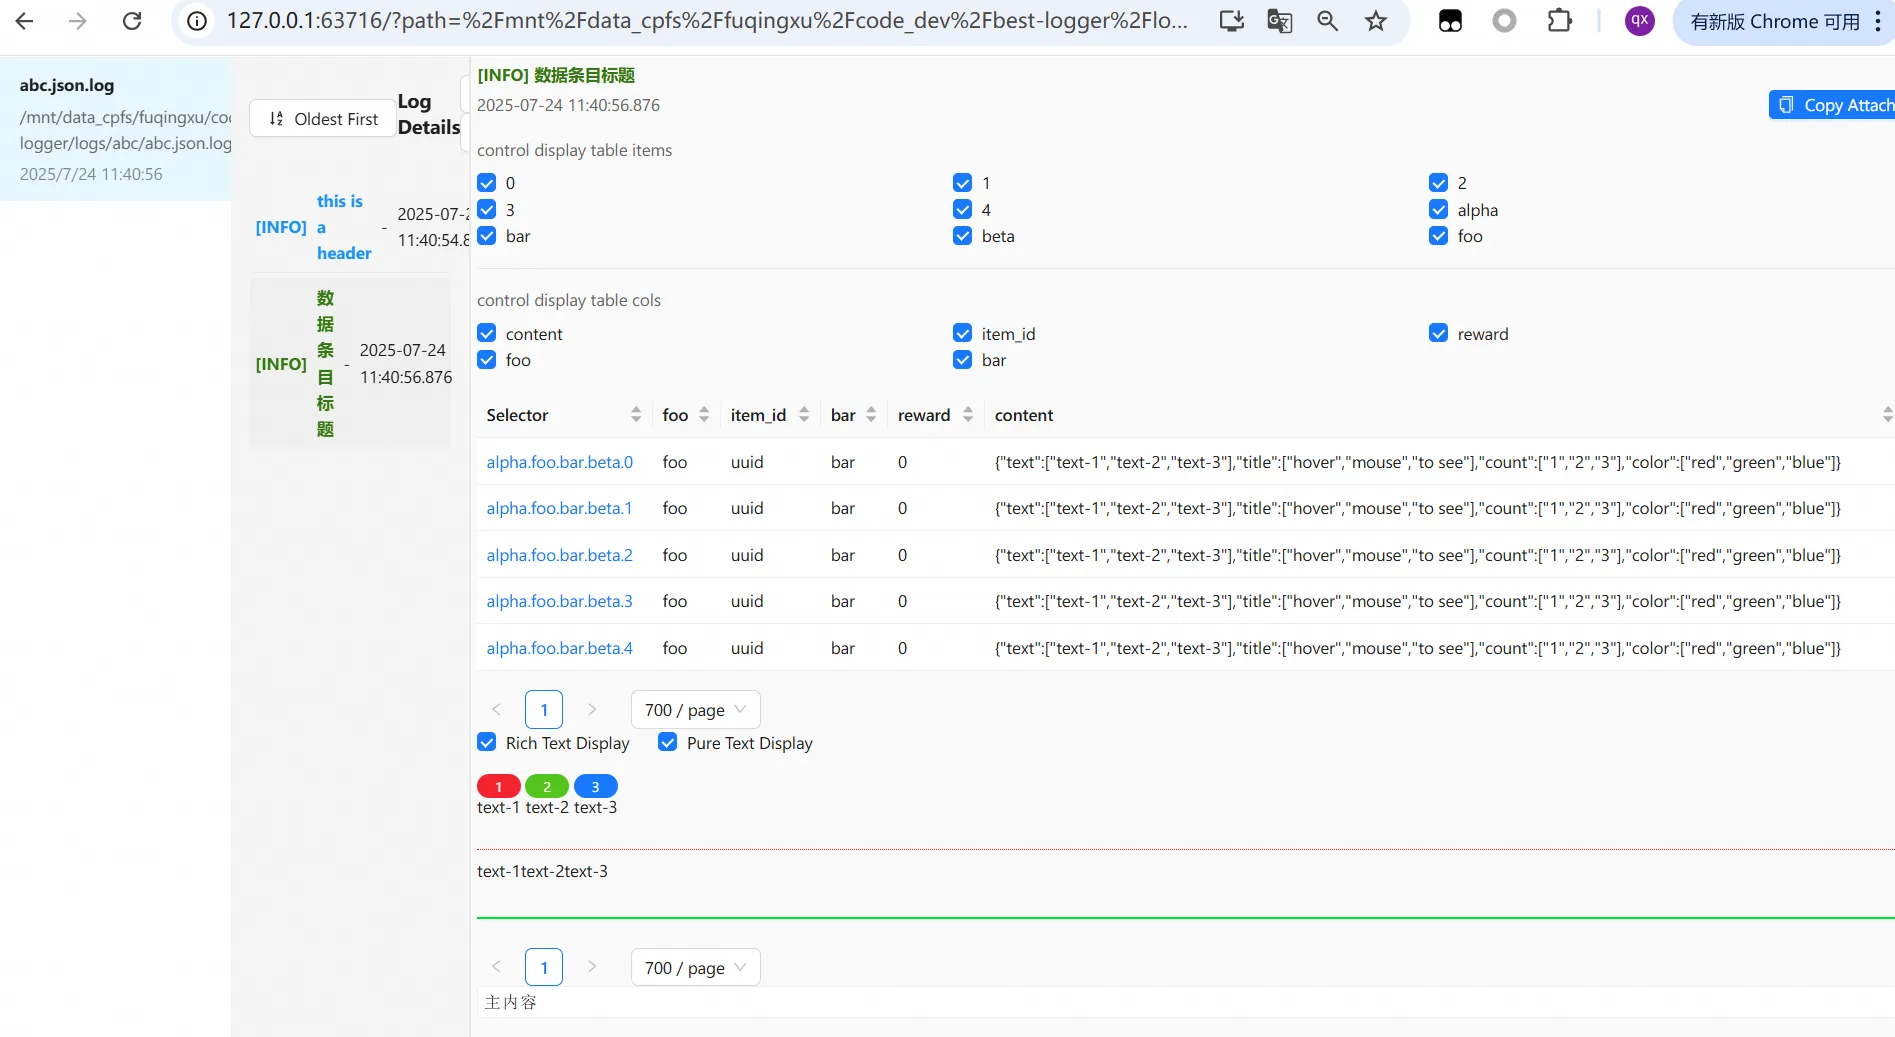This screenshot has height=1037, width=1895.
Task: Open the bottom 700 / page dropdown
Action: click(694, 967)
